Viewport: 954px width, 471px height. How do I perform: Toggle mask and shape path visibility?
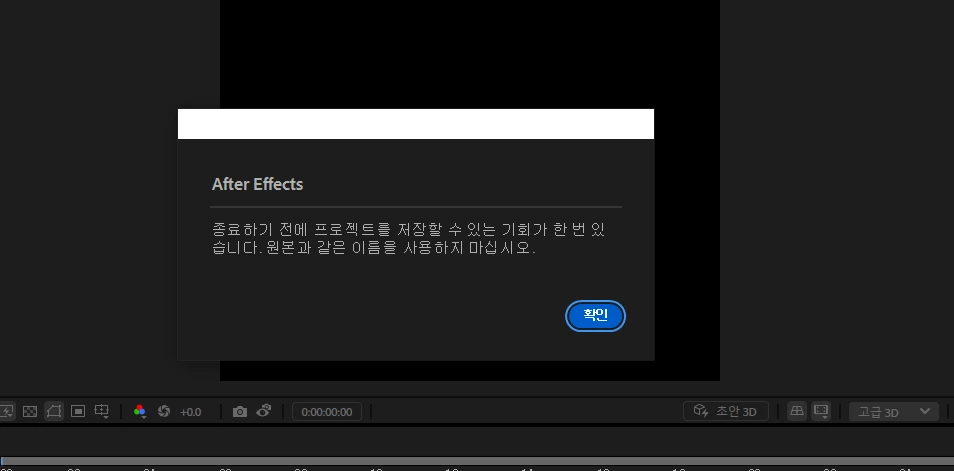54,411
